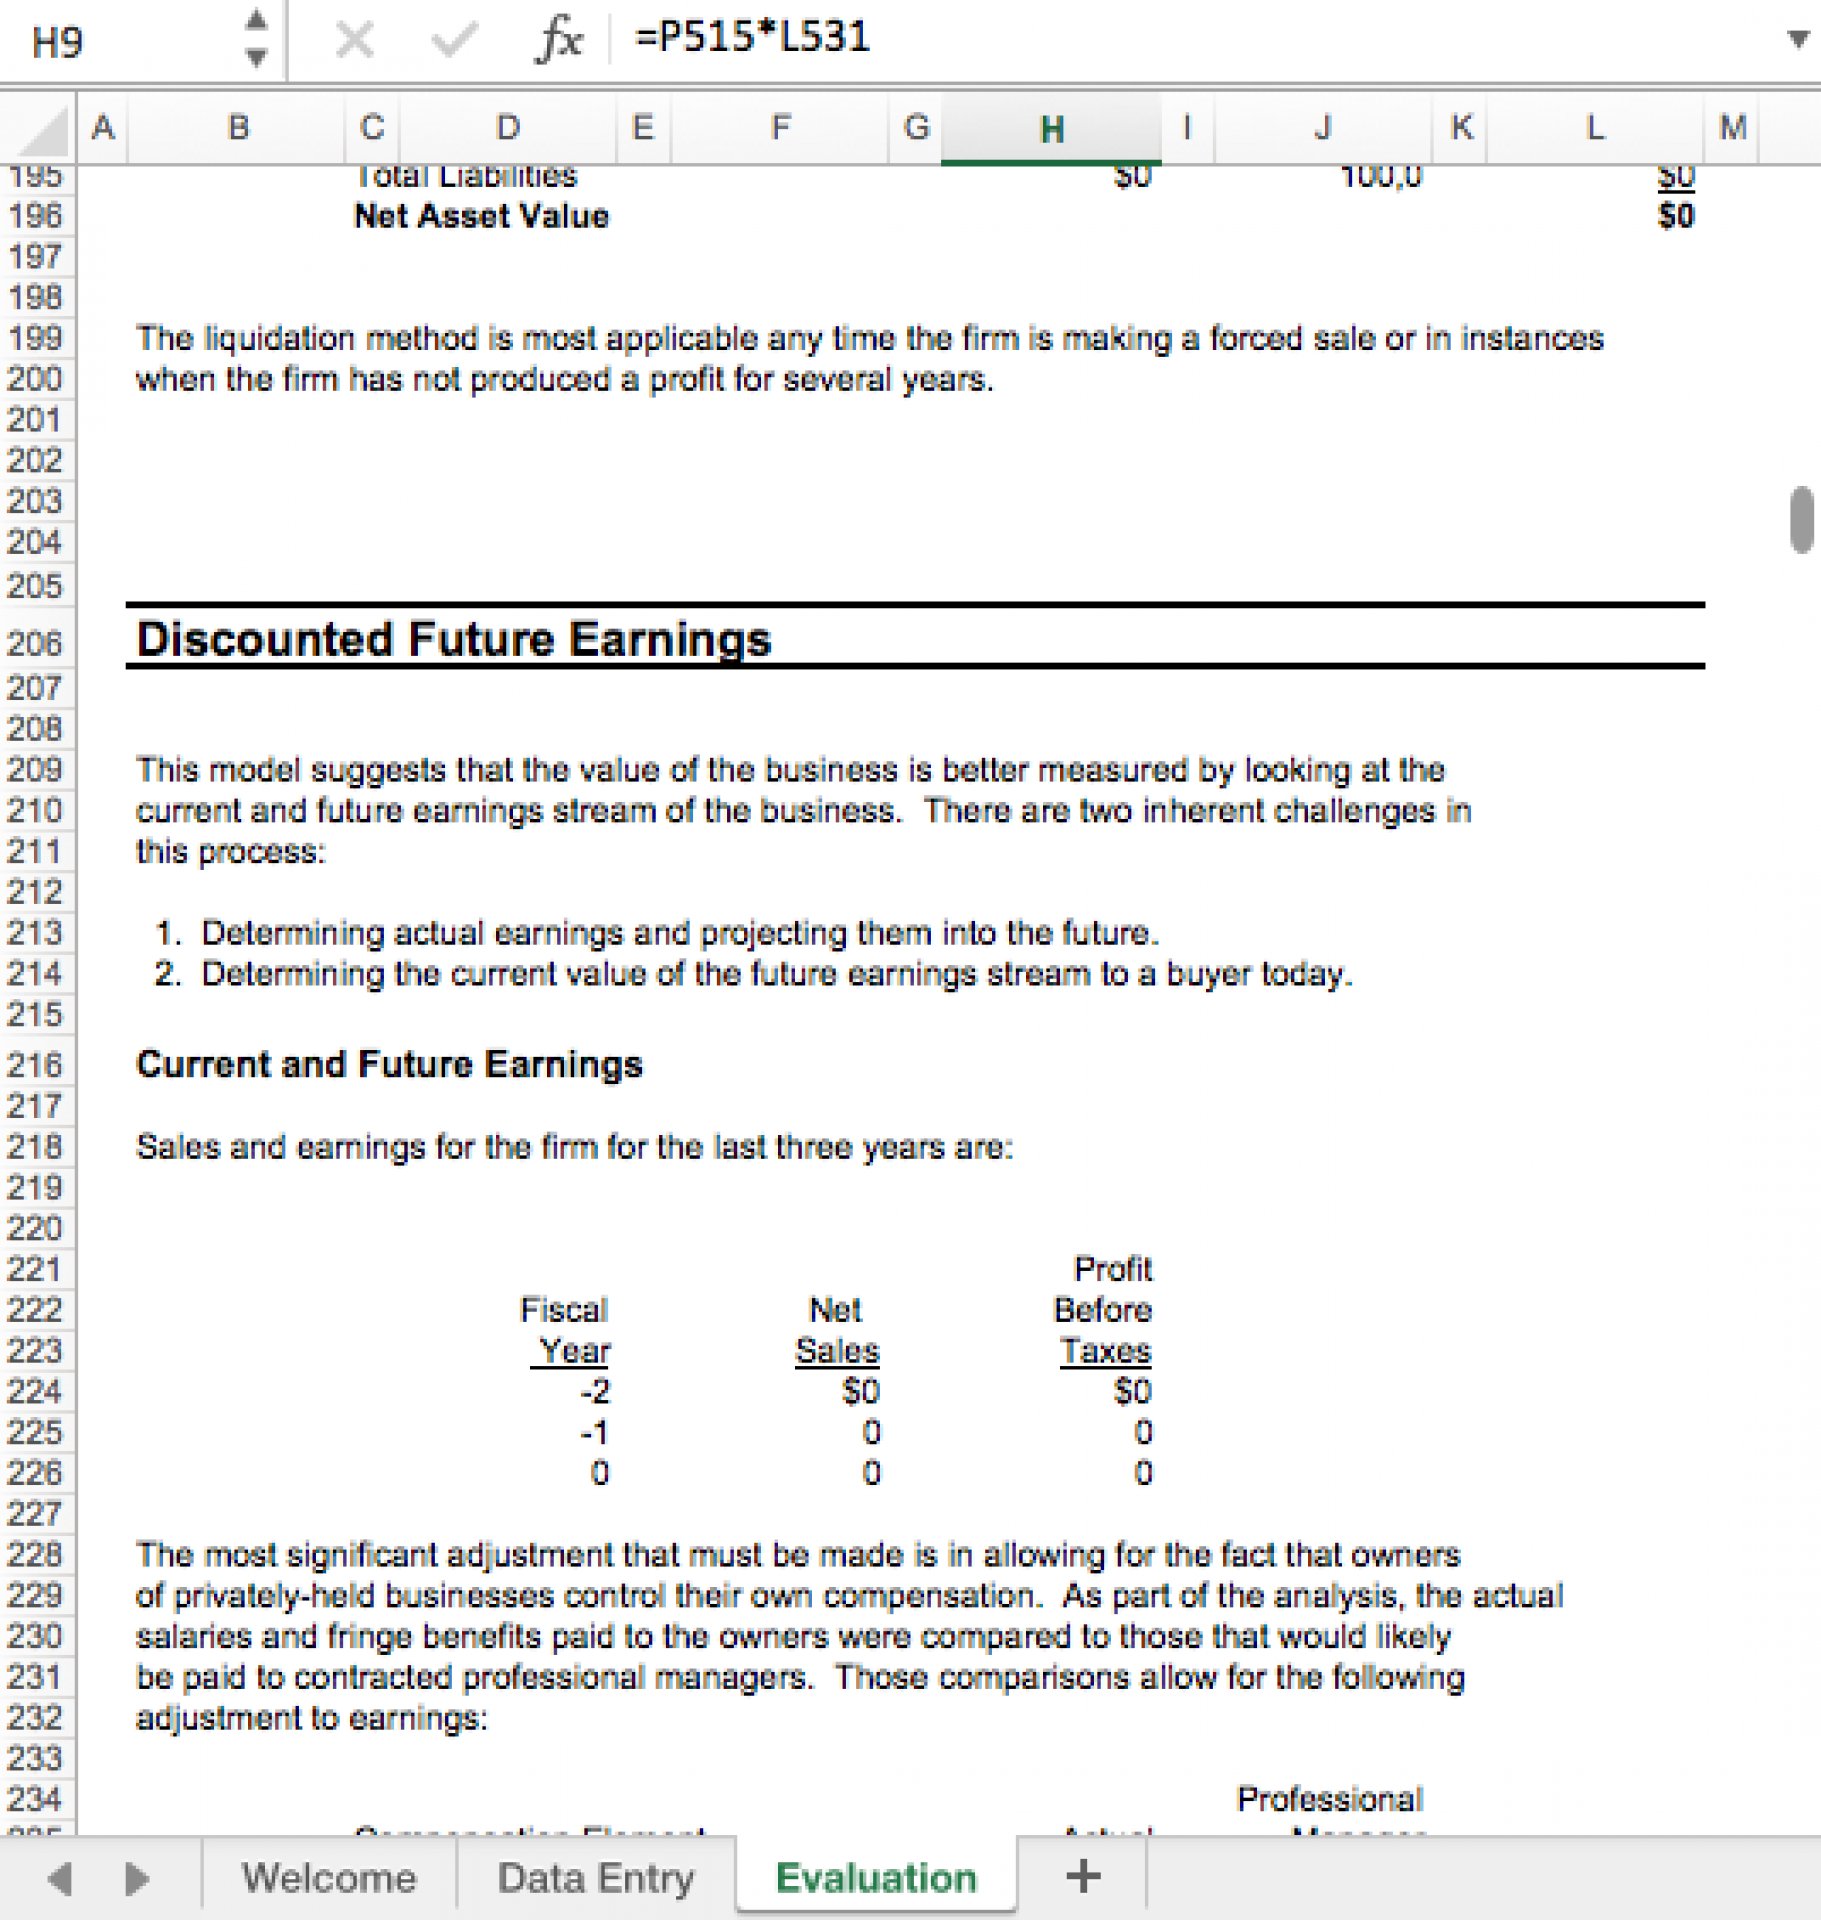Click the confirm entry checkmark icon
The height and width of the screenshot is (1920, 1821).
tap(454, 40)
